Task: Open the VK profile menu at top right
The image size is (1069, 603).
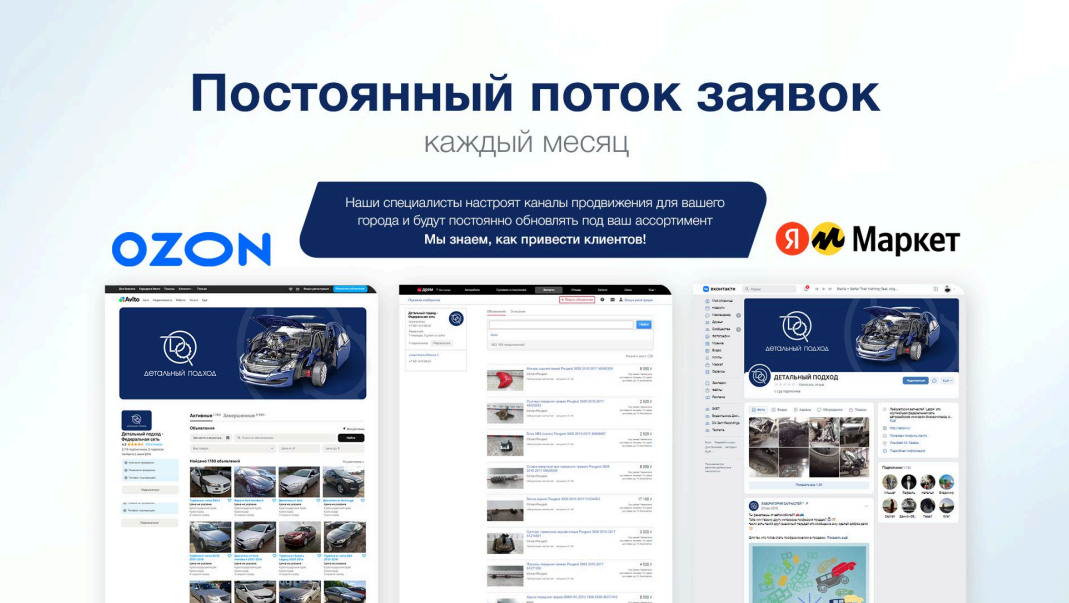Action: pyautogui.click(x=947, y=289)
